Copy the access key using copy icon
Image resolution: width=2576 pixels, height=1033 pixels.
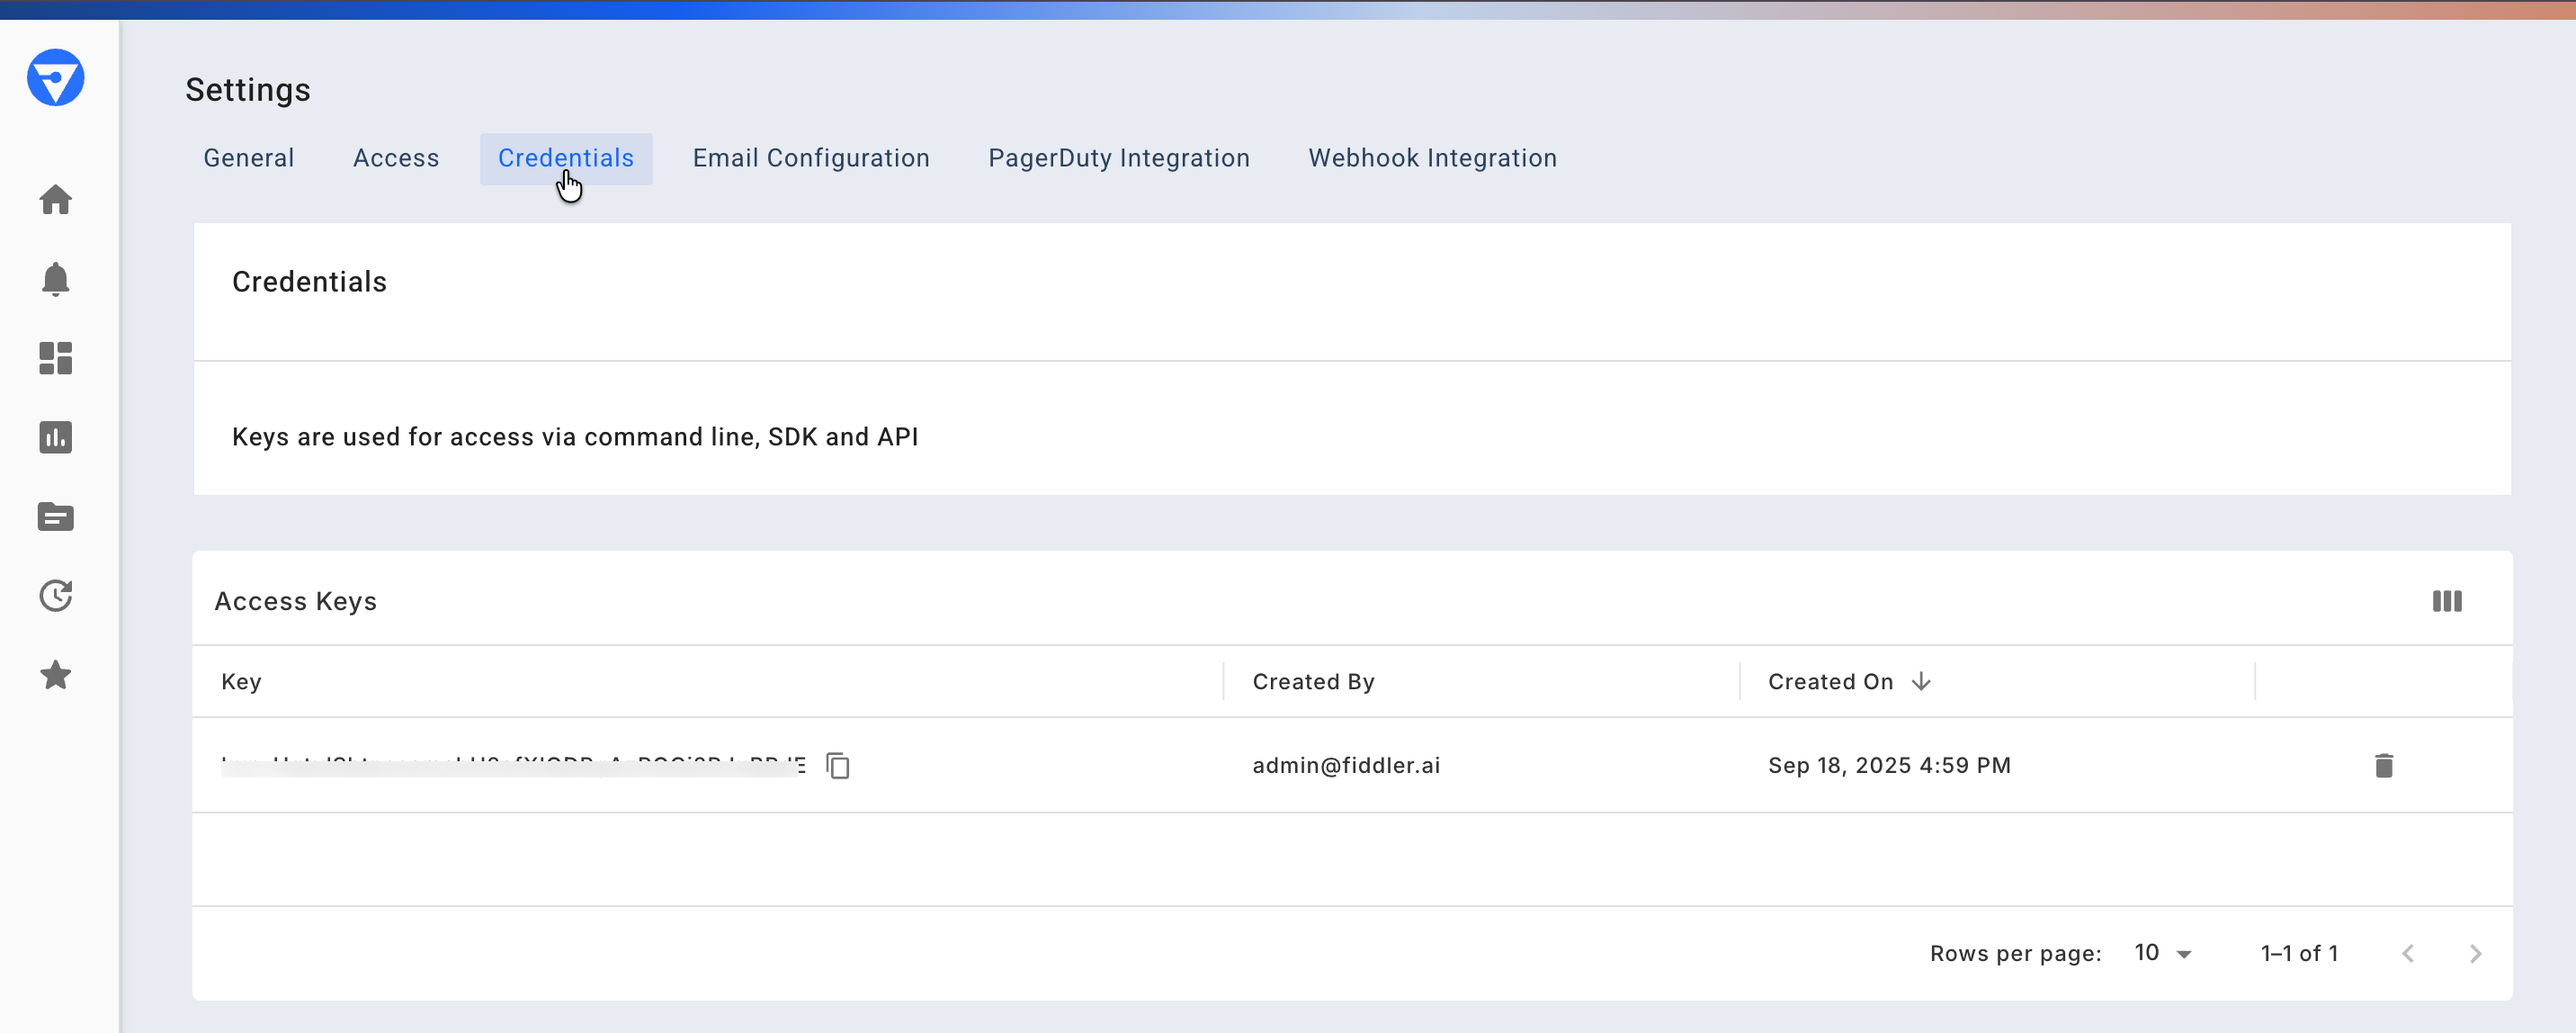point(839,765)
